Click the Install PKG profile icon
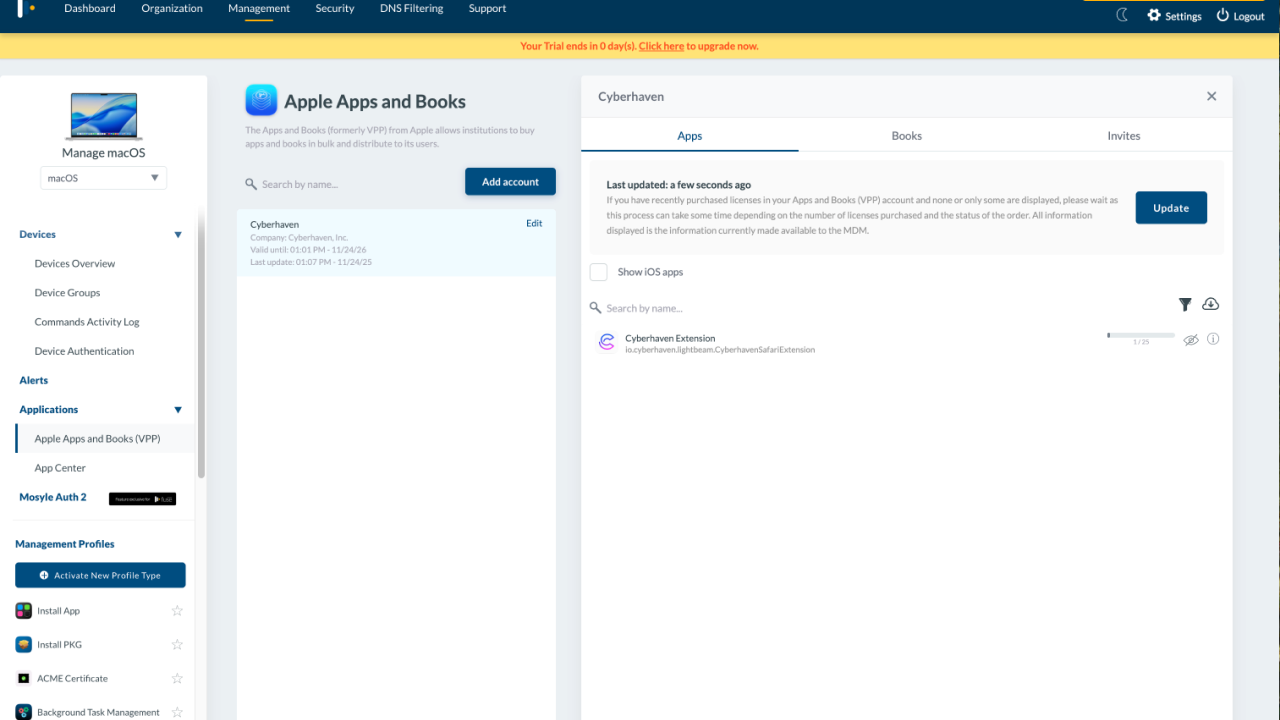 24,645
